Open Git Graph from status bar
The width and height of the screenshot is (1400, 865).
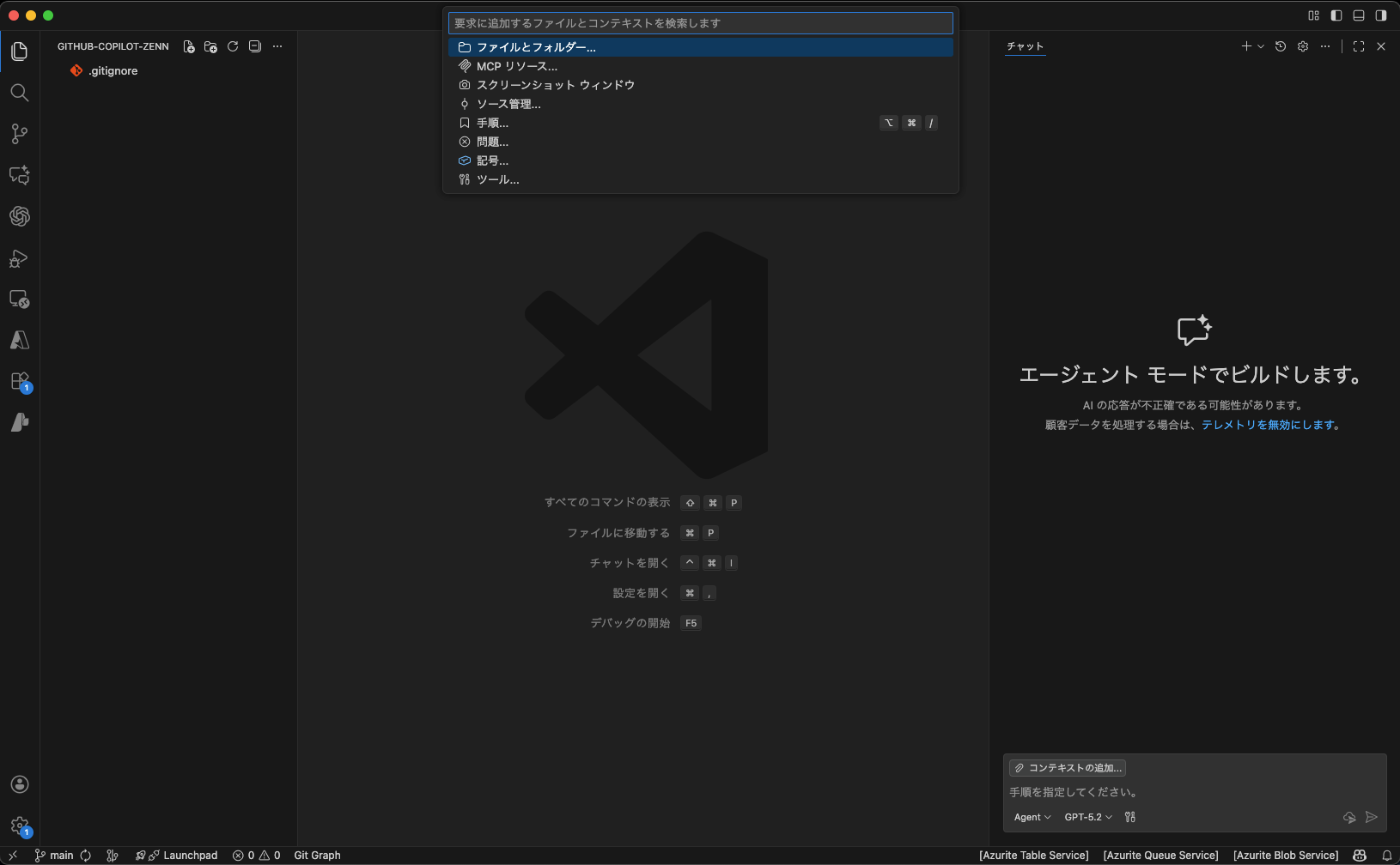[x=317, y=855]
